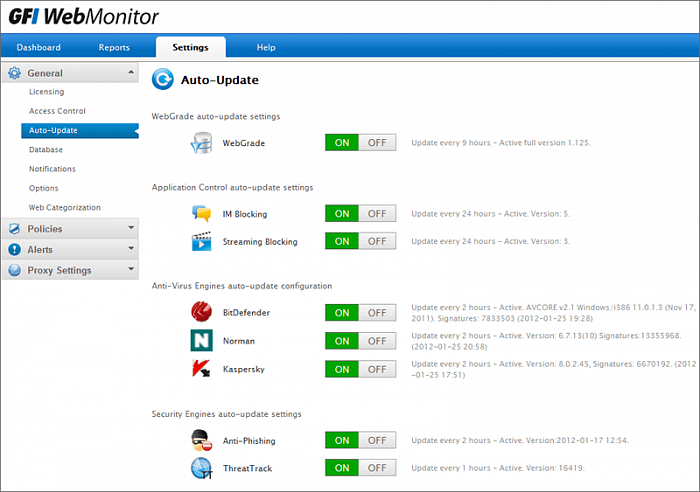Click the Norman antivirus icon
Screen dimensions: 700x492
(x=202, y=341)
